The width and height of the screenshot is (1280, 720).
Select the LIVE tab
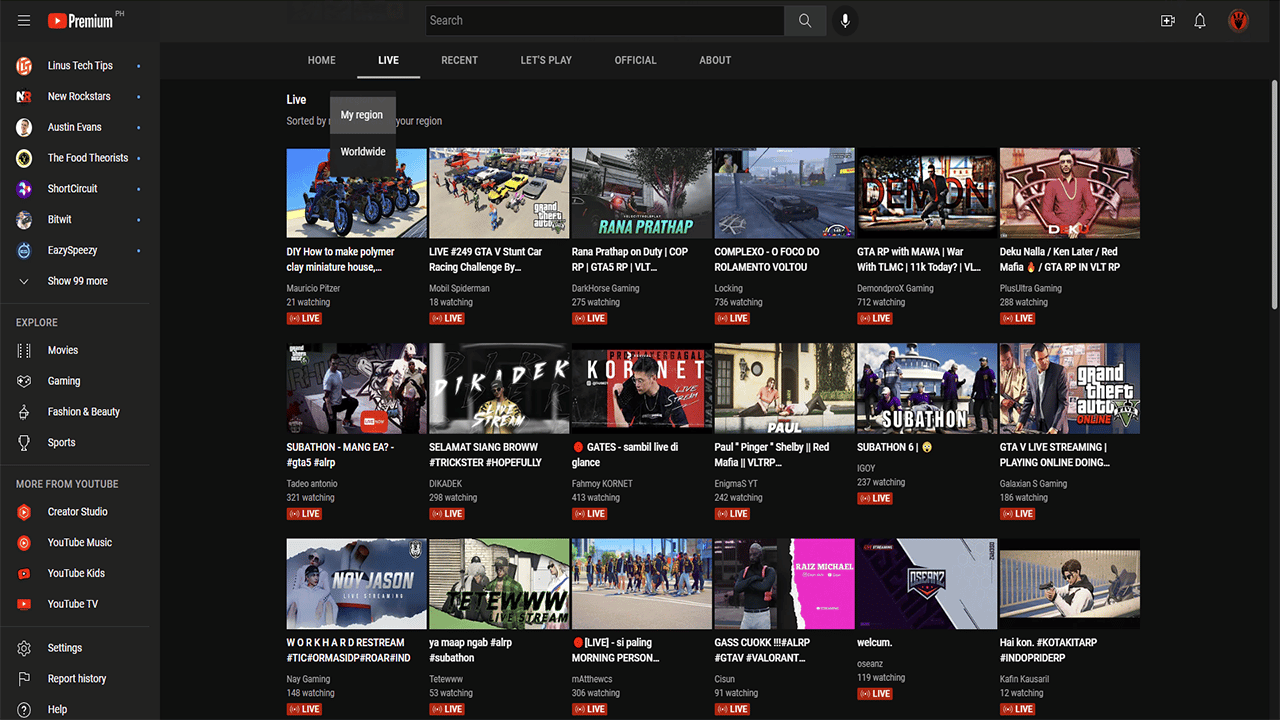pyautogui.click(x=389, y=61)
